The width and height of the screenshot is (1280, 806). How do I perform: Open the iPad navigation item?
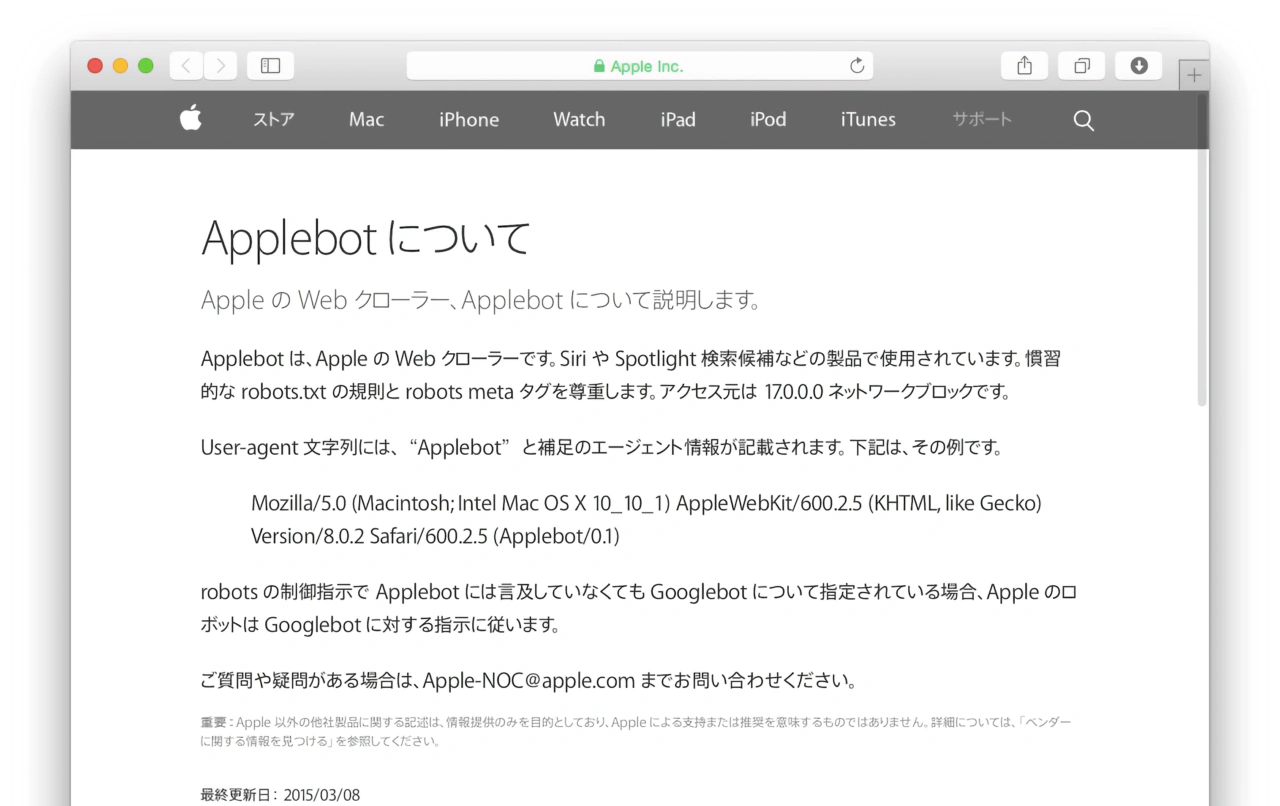point(678,120)
